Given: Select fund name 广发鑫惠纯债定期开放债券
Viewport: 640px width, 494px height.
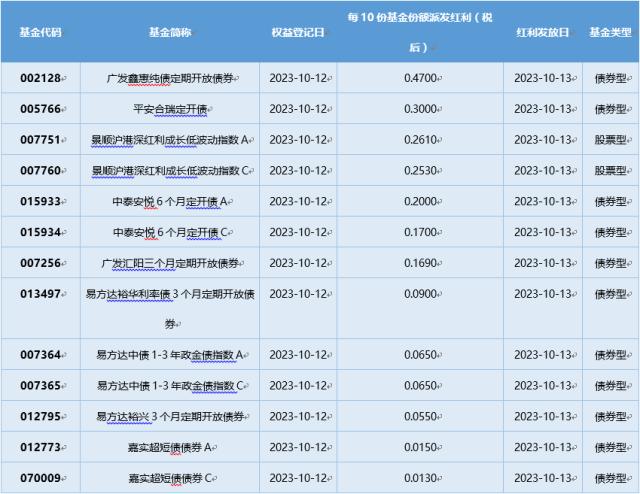Looking at the screenshot, I should click(x=170, y=78).
